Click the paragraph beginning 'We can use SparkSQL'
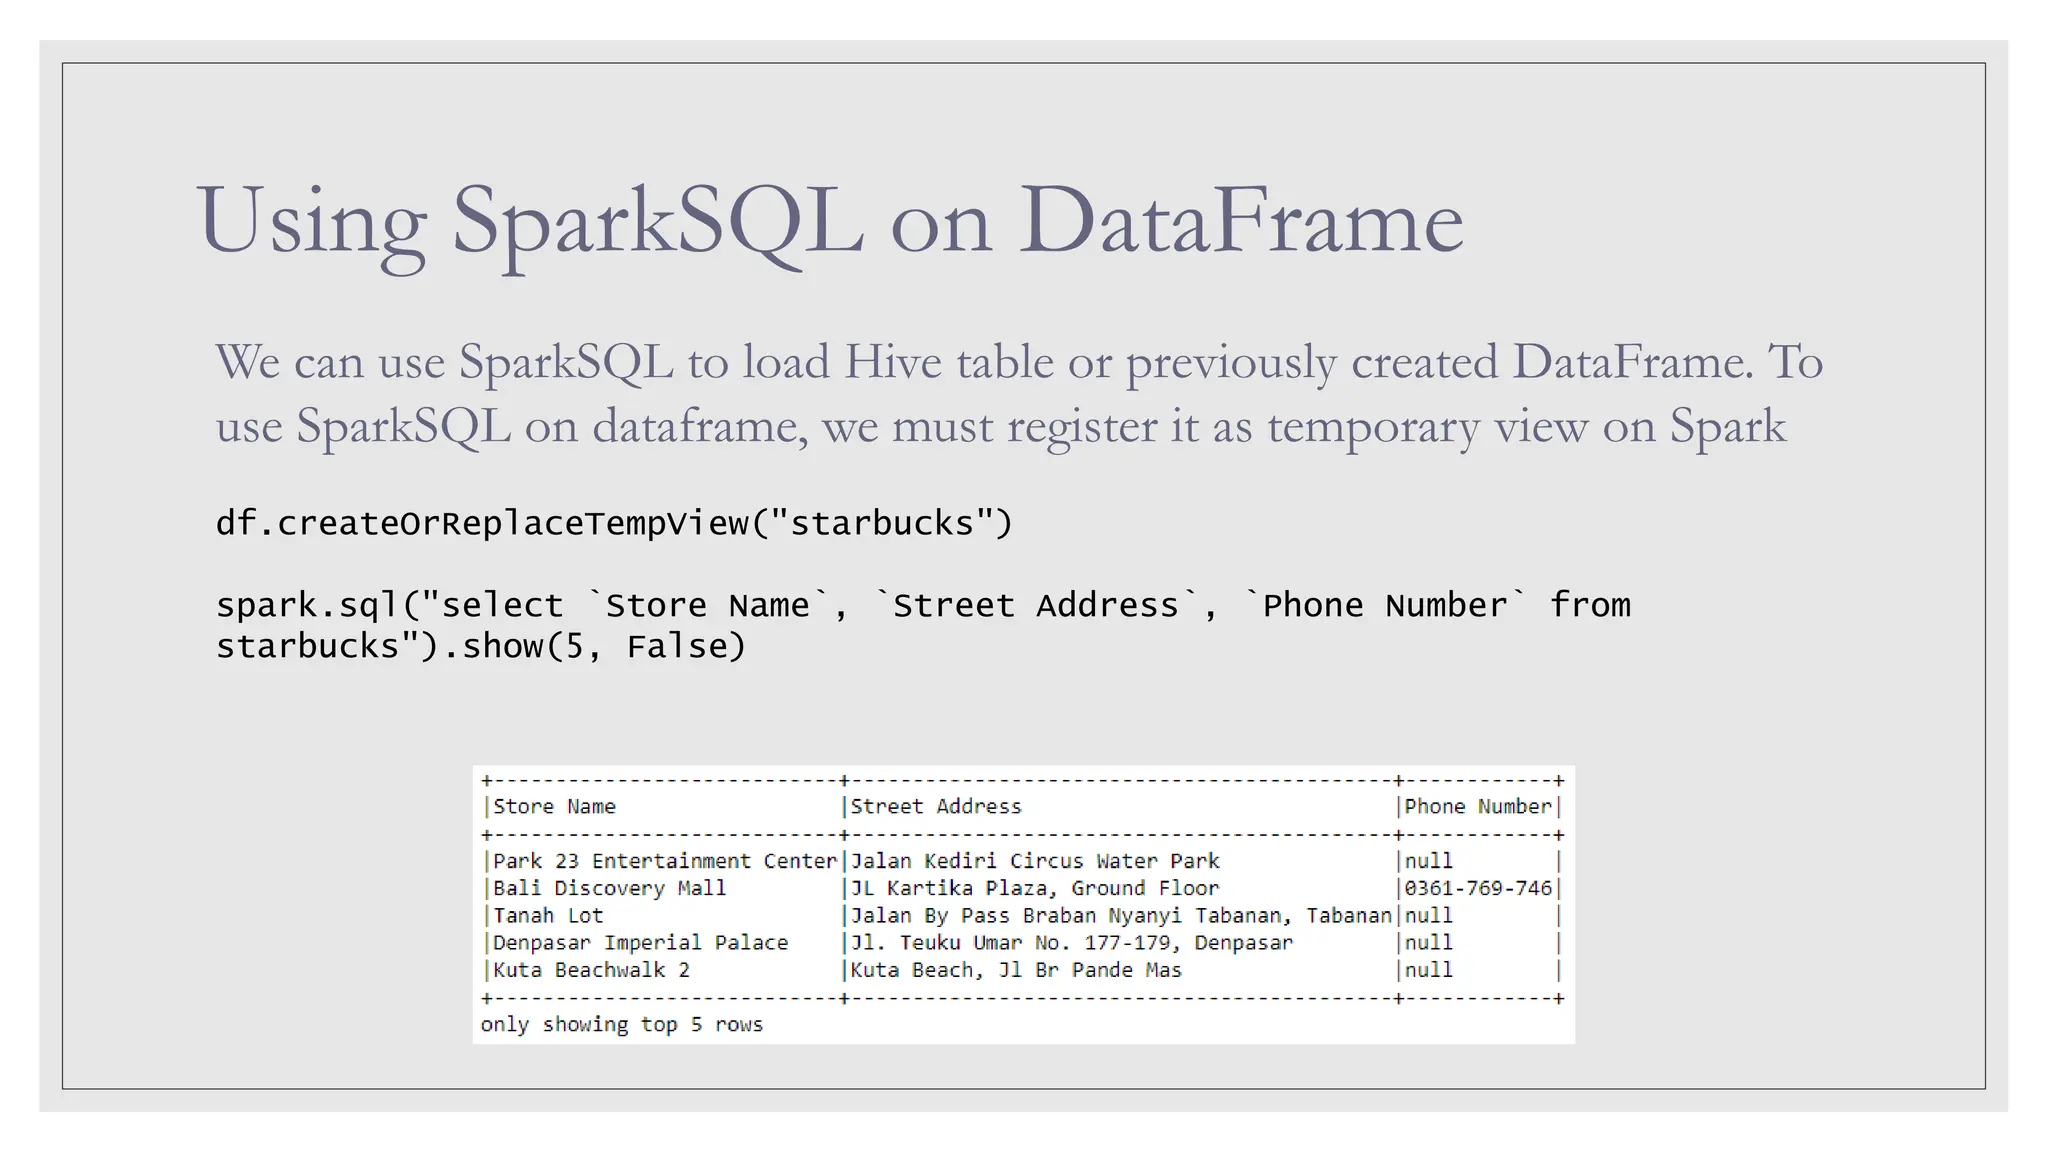The image size is (2048, 1152). (x=1019, y=394)
